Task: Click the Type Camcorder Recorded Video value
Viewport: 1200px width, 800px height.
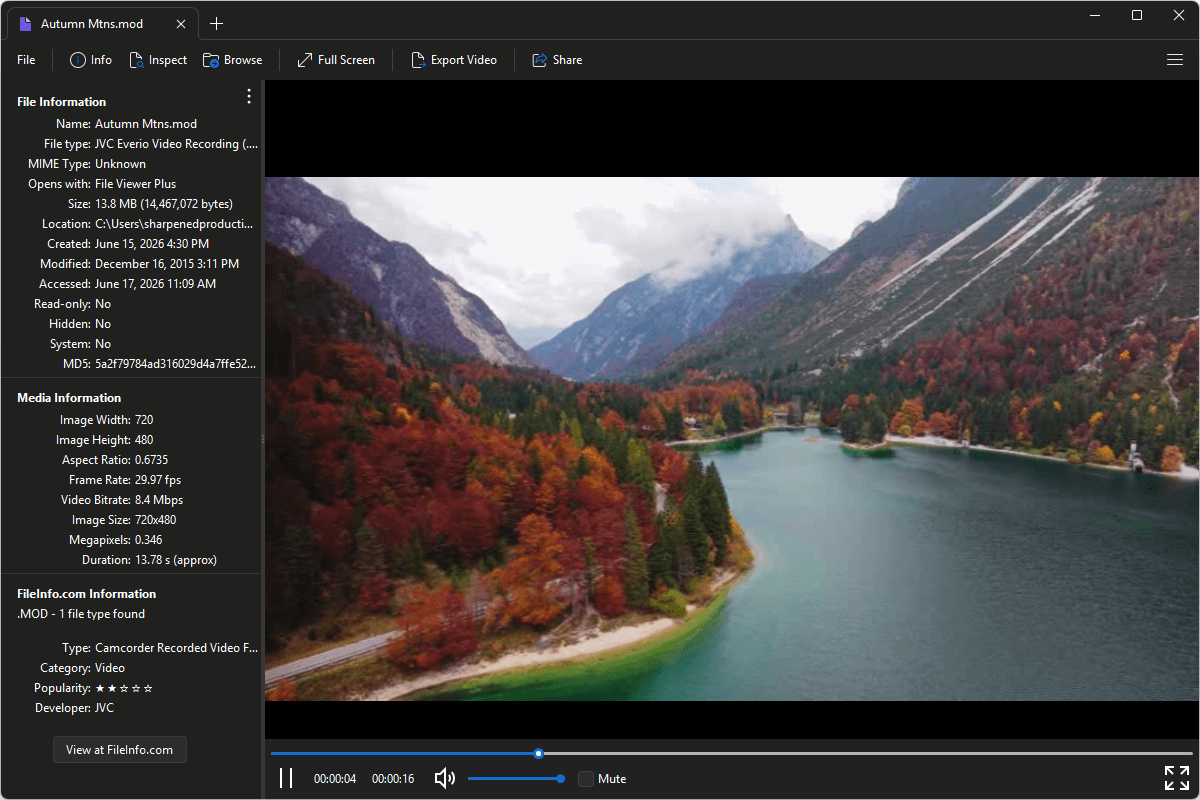Action: coord(176,648)
